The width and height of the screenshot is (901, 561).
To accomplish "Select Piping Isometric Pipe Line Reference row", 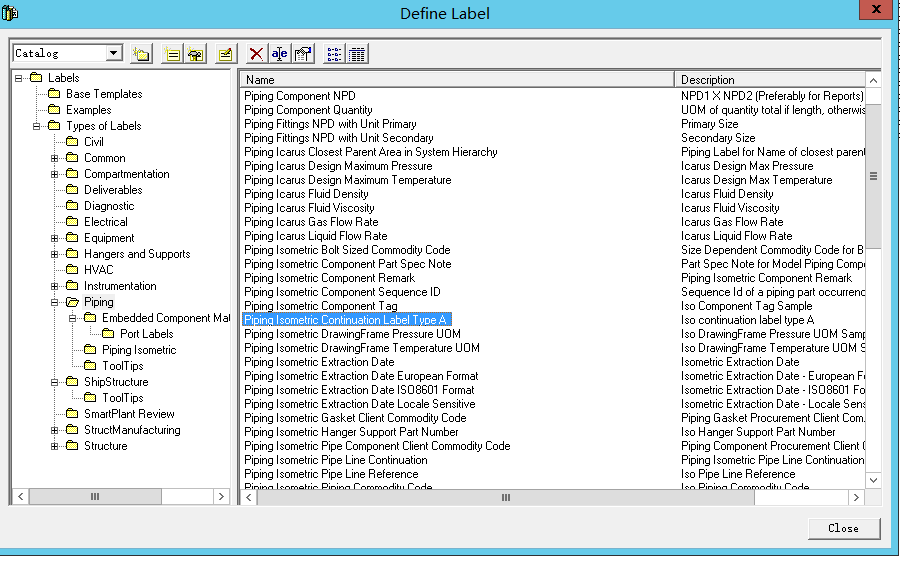I will [x=332, y=474].
